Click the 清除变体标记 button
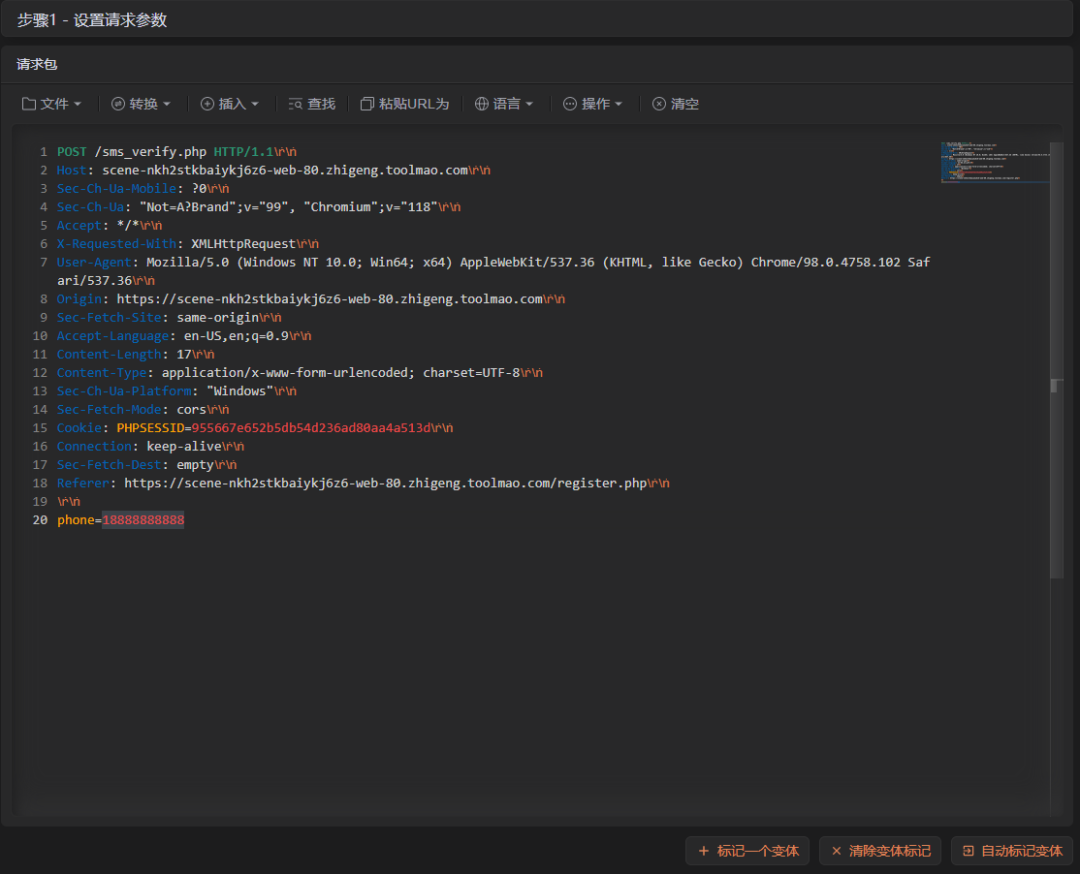 (881, 851)
